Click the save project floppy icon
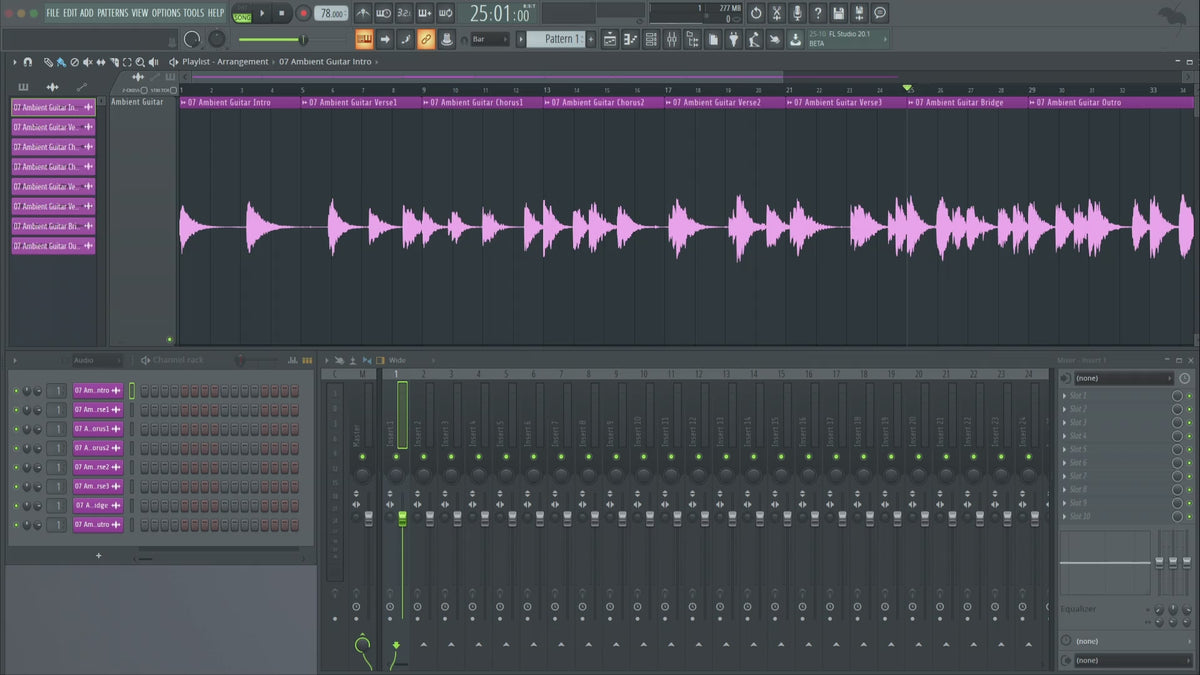The image size is (1200, 675). tap(838, 13)
